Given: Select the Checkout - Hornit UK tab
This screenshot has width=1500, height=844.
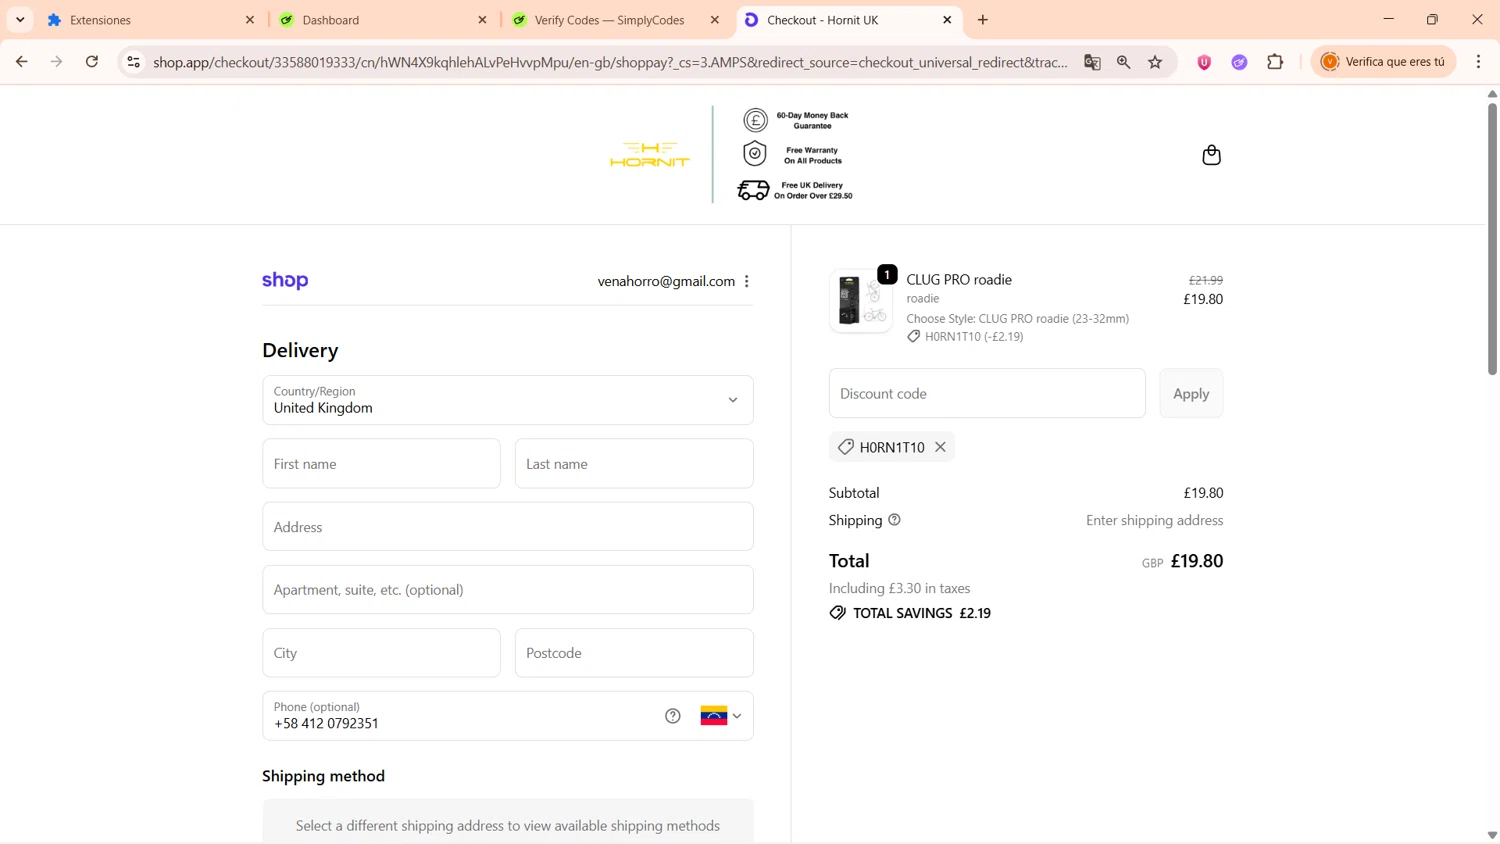Looking at the screenshot, I should point(848,20).
